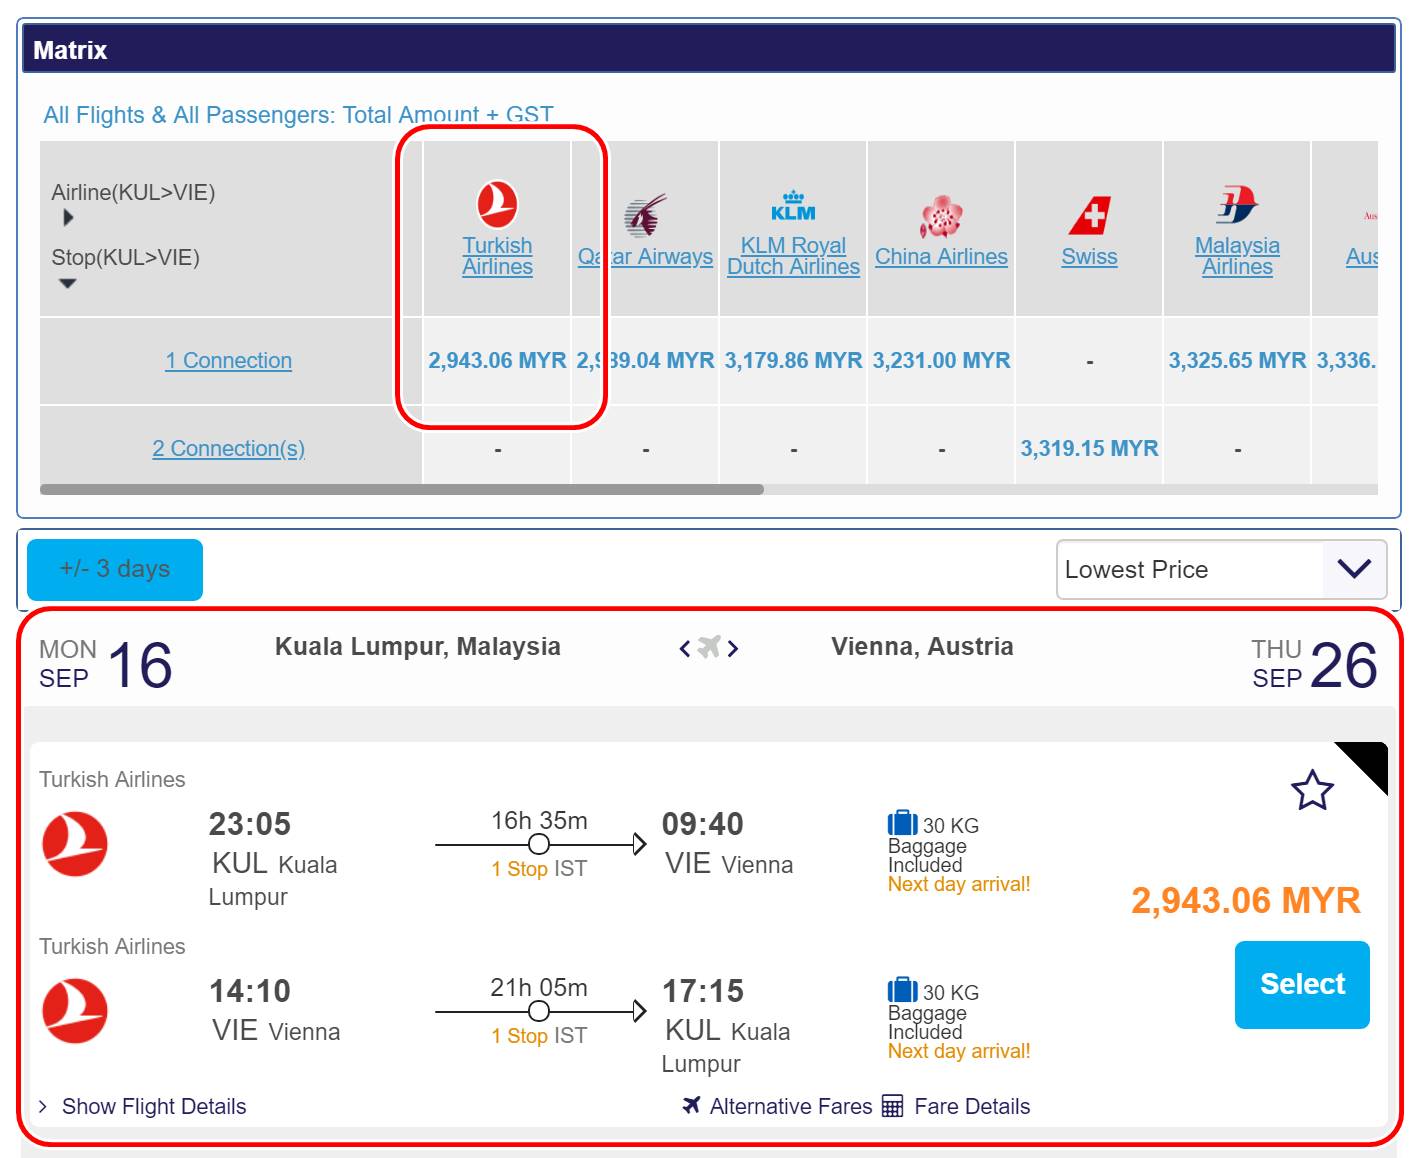Go to next date using right chevron
This screenshot has height=1158, width=1418.
tap(733, 649)
